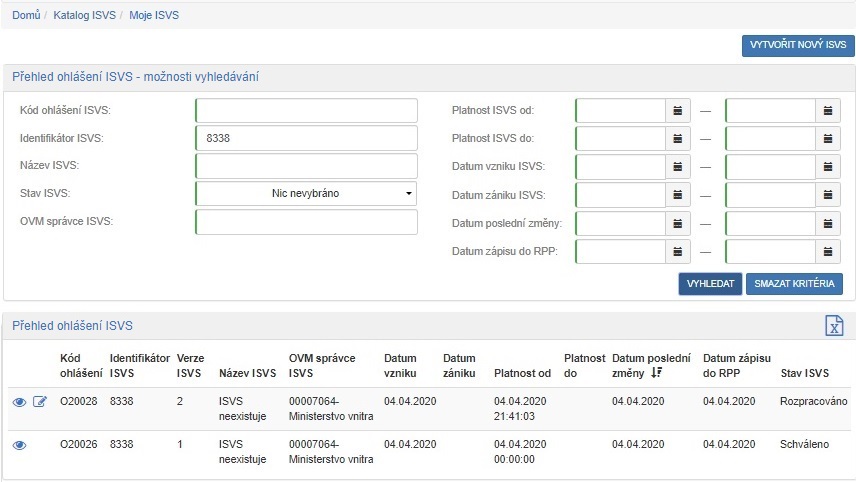Clear filters with Smazat kritéria

point(795,284)
